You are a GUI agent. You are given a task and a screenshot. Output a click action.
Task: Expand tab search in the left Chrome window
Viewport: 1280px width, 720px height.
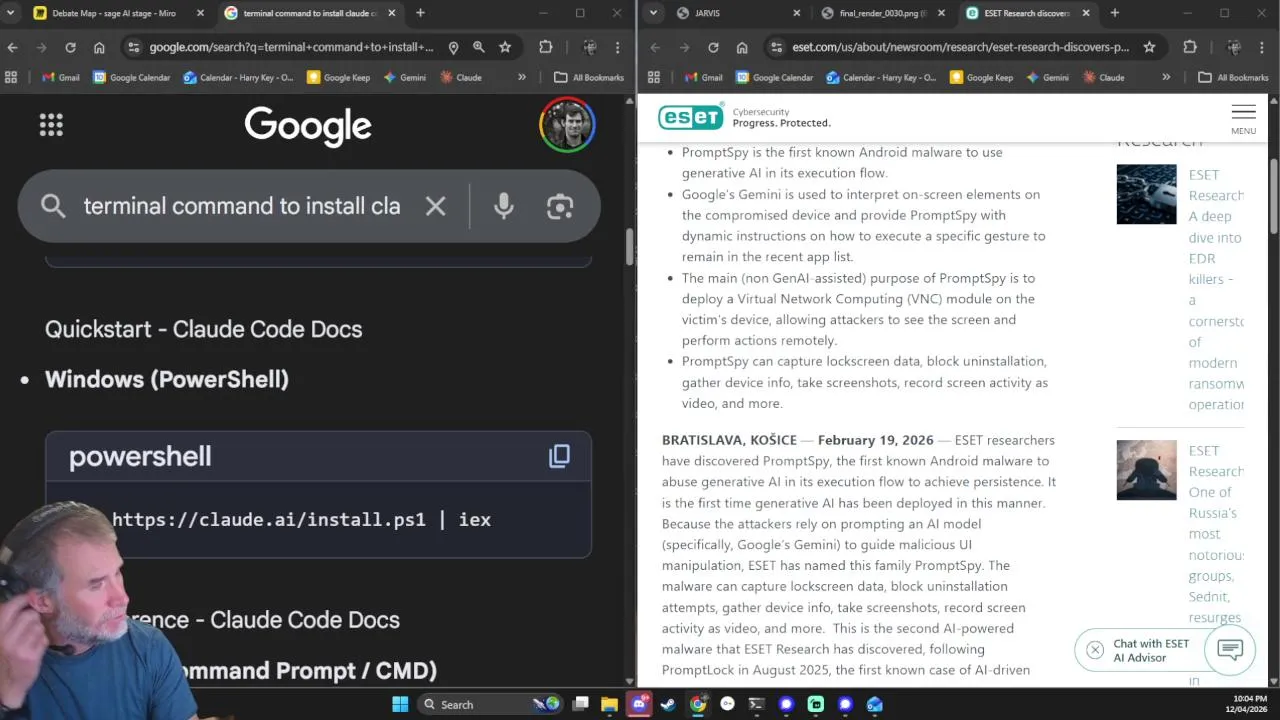tap(10, 13)
